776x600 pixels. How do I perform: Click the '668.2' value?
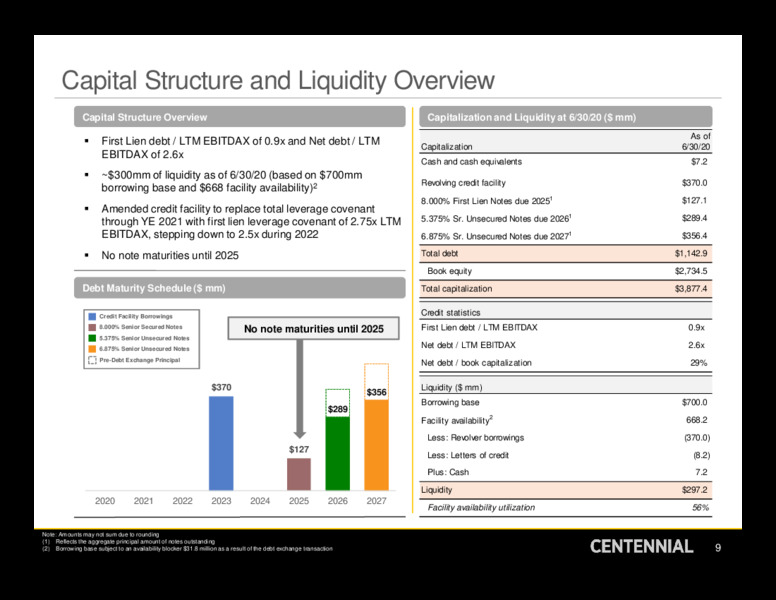click(x=697, y=420)
